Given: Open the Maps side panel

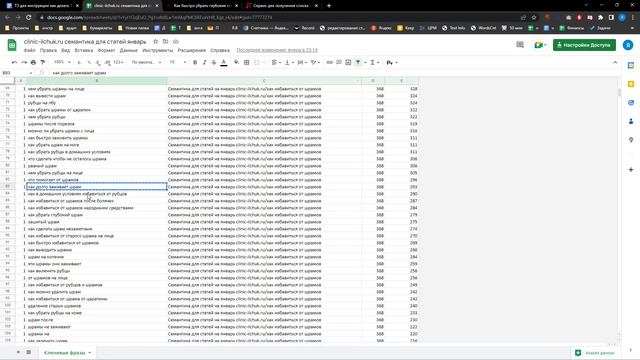Looking at the screenshot, I should click(631, 140).
